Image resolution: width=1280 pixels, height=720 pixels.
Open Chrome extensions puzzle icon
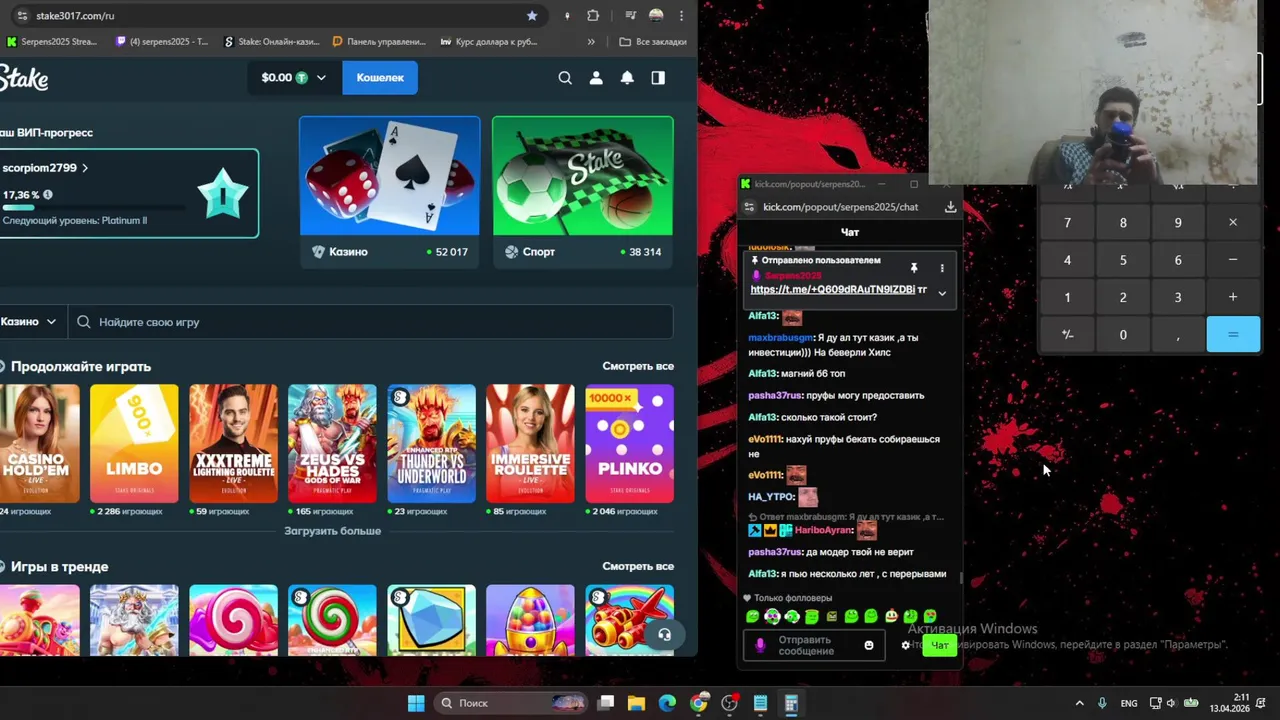click(x=593, y=16)
